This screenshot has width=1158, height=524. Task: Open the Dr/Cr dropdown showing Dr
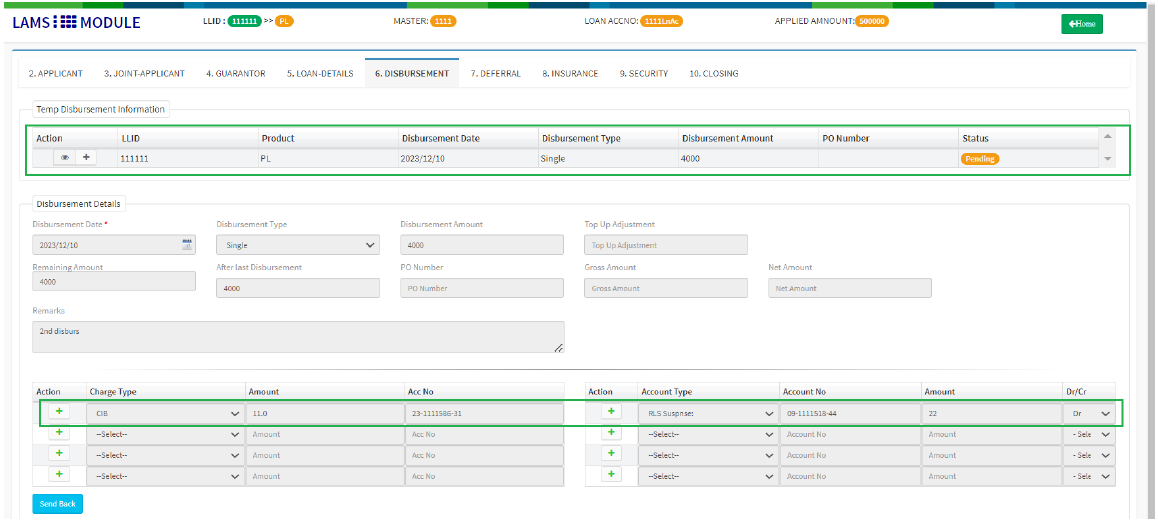[1090, 413]
